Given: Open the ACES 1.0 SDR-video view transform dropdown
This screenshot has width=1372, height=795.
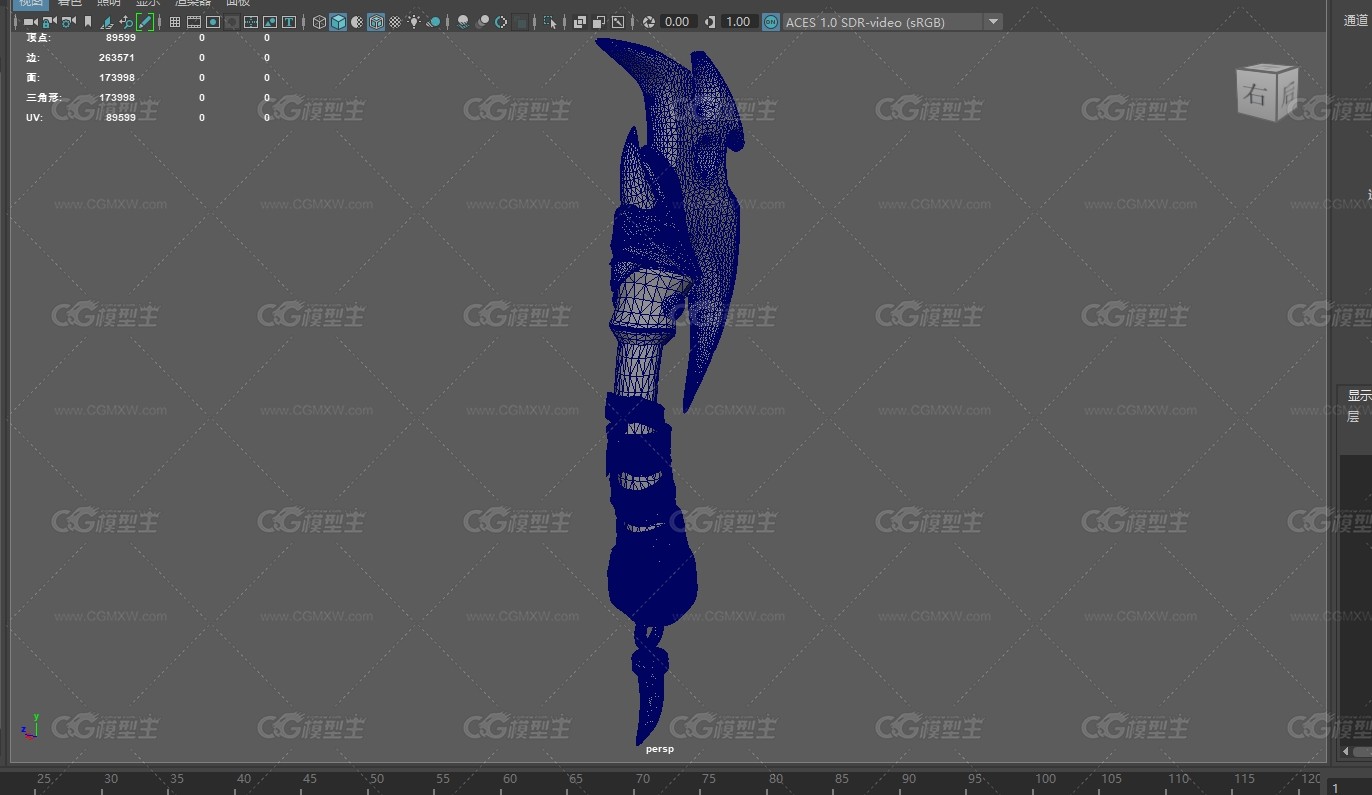Looking at the screenshot, I should pyautogui.click(x=892, y=21).
